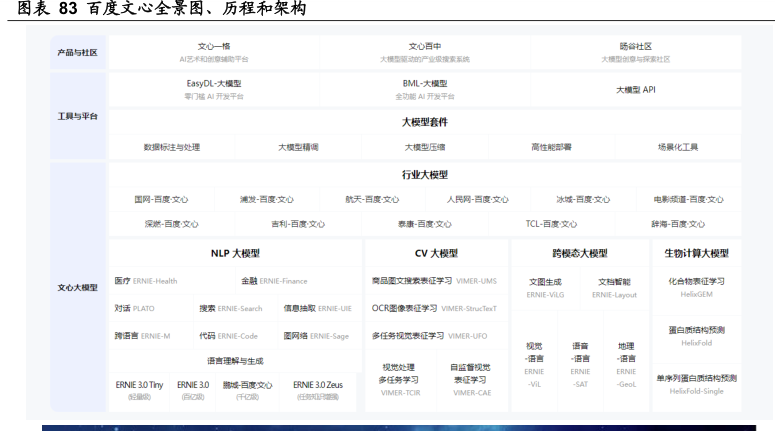The image size is (775, 431).
Task: Click the ERNIE 3.0 Zeus cell
Action: (x=318, y=390)
